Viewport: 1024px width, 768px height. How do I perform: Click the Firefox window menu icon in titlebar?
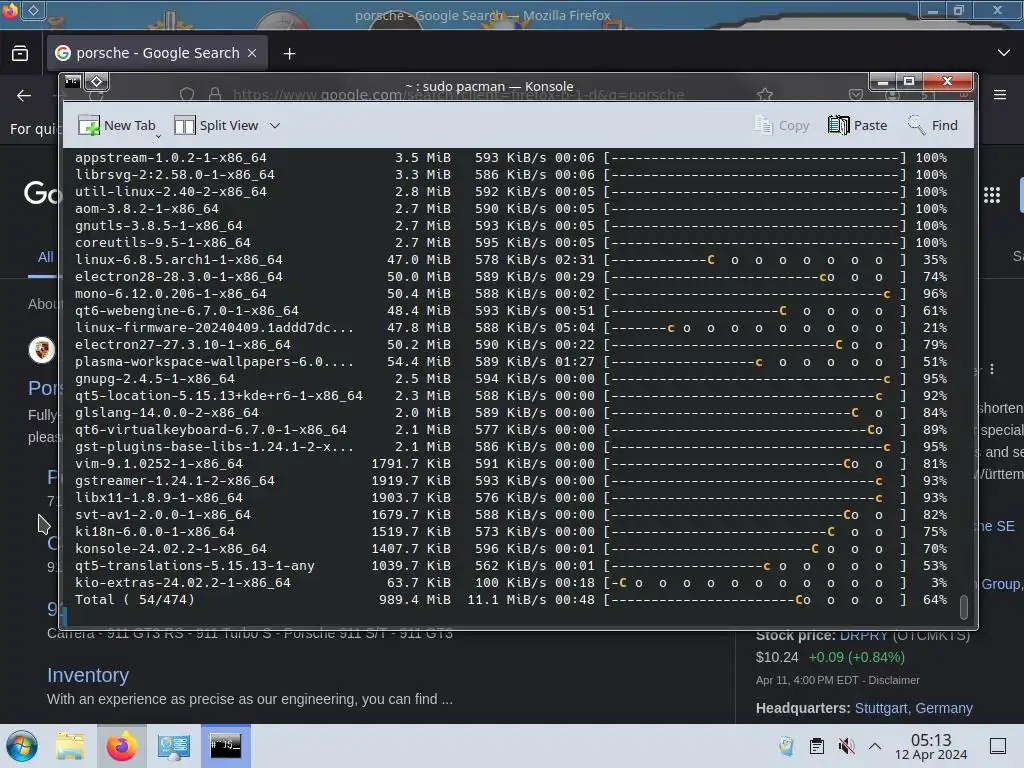coord(10,10)
